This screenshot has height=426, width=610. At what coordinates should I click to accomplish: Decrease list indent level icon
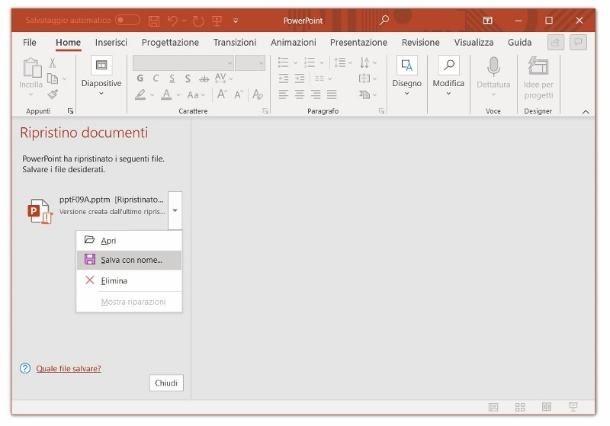(x=283, y=79)
